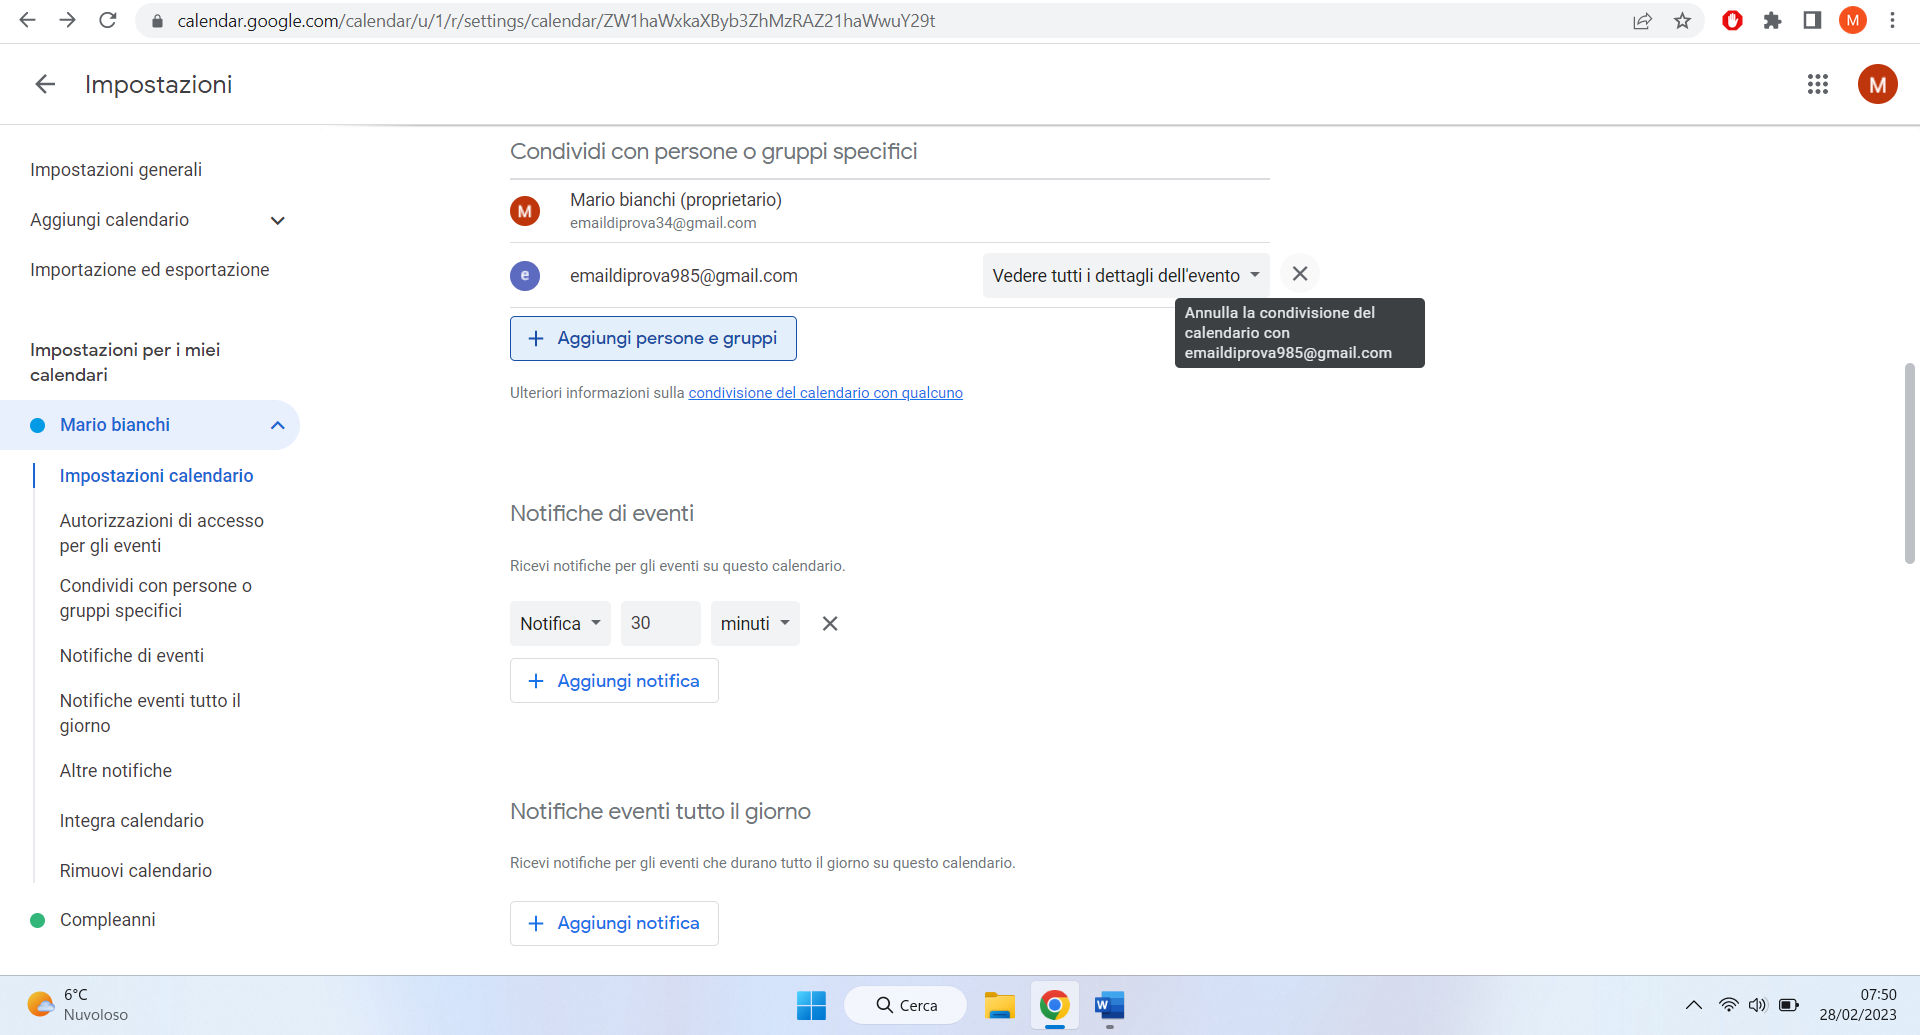
Task: Click the back arrow next to Impostazioni
Action: click(x=43, y=84)
